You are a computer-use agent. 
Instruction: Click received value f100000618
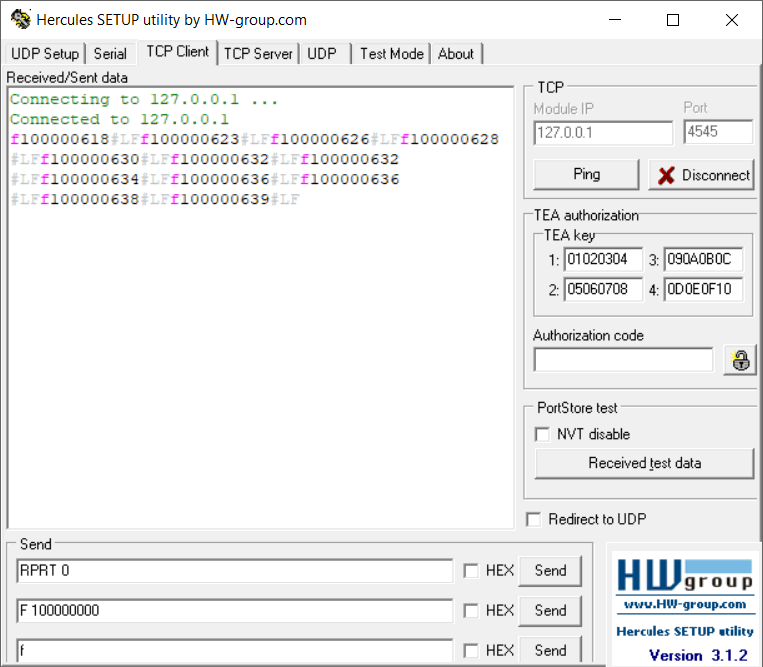point(60,139)
